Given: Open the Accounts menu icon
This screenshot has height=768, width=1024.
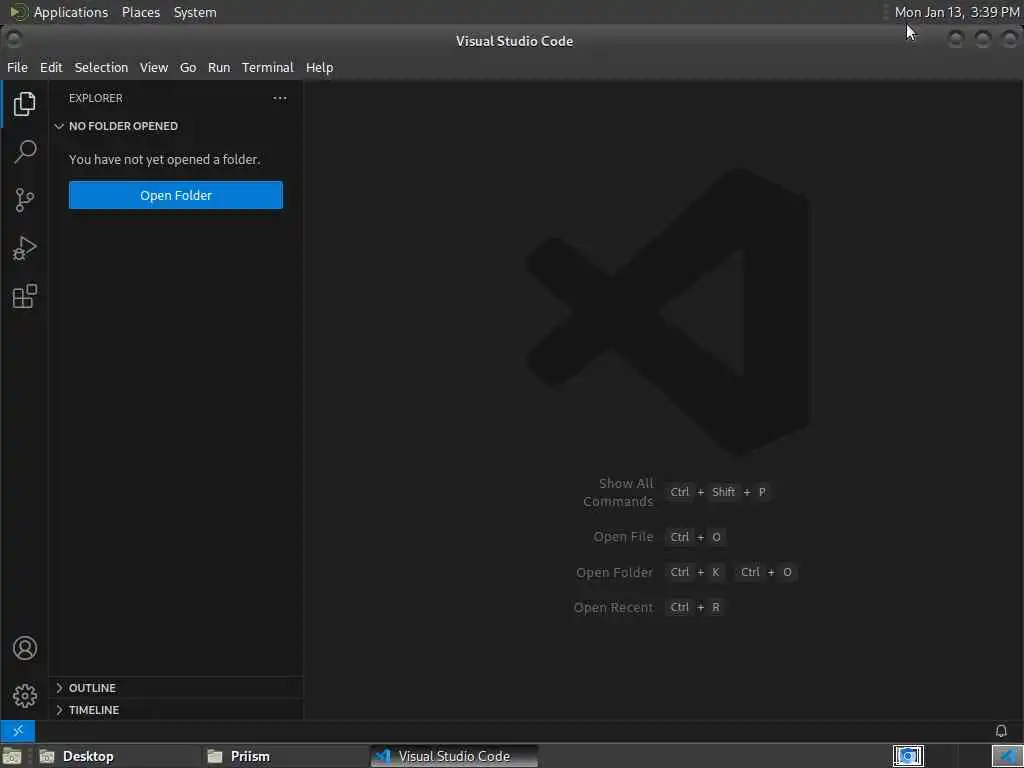Looking at the screenshot, I should [x=25, y=648].
